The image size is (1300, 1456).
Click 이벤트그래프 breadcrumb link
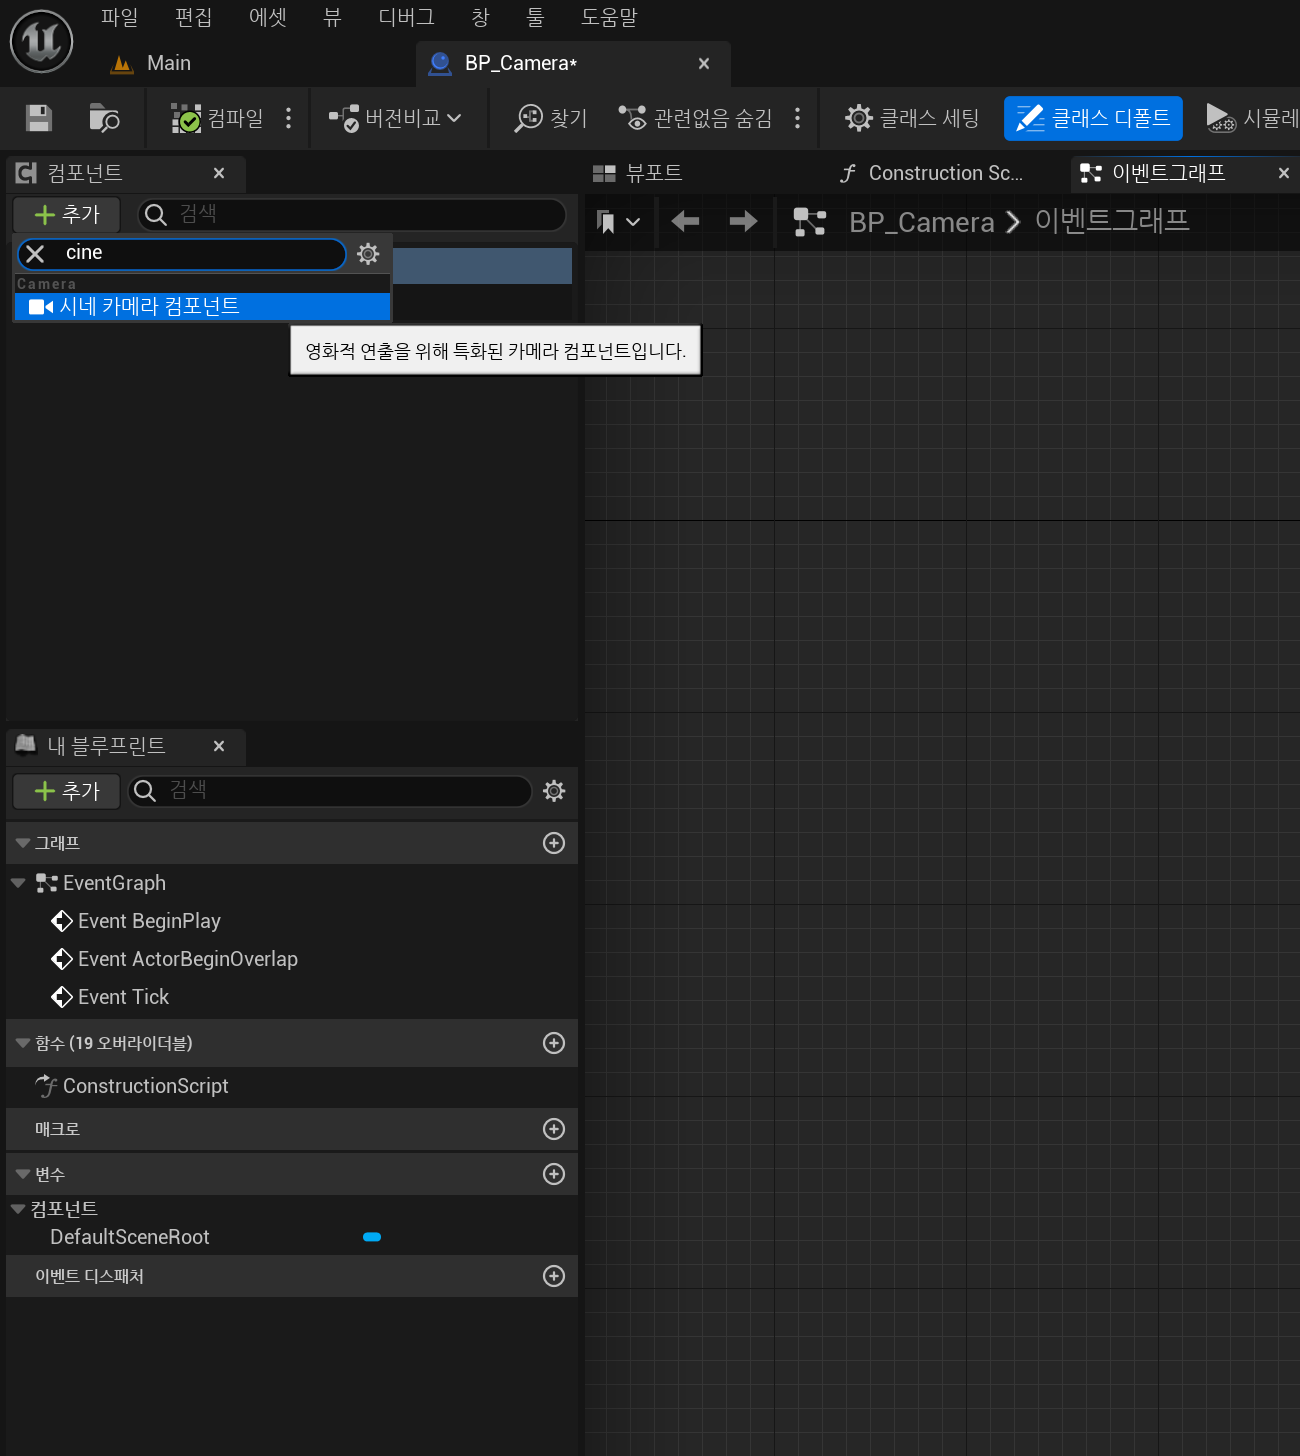pos(1112,221)
